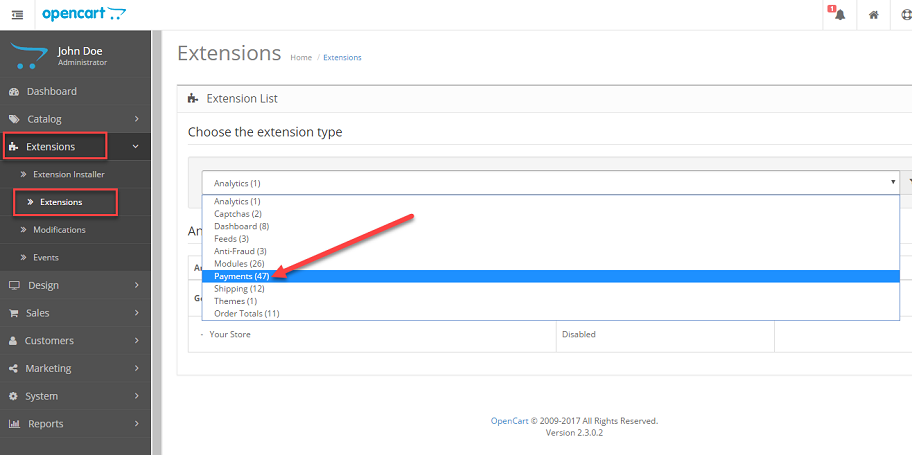This screenshot has width=912, height=455.
Task: Click the puzzle icon beside Extension List
Action: (x=193, y=98)
